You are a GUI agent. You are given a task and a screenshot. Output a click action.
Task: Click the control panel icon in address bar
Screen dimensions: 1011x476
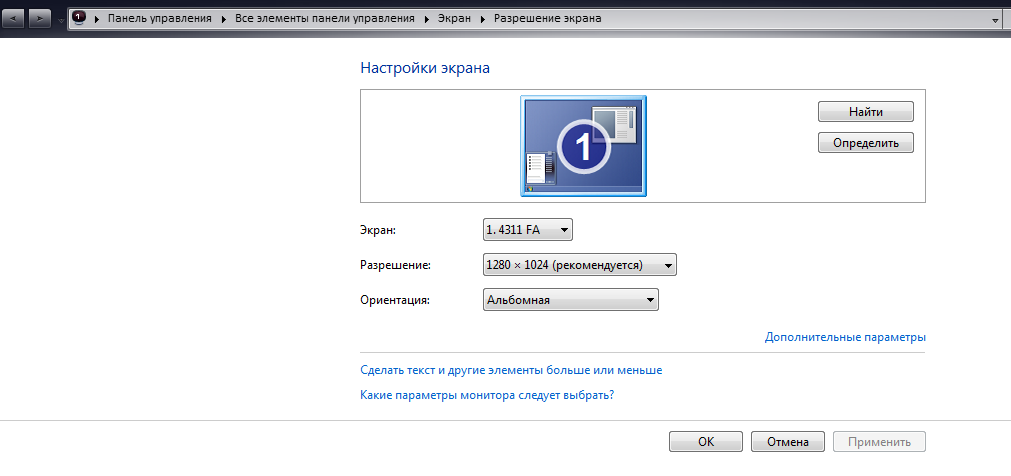pos(79,19)
